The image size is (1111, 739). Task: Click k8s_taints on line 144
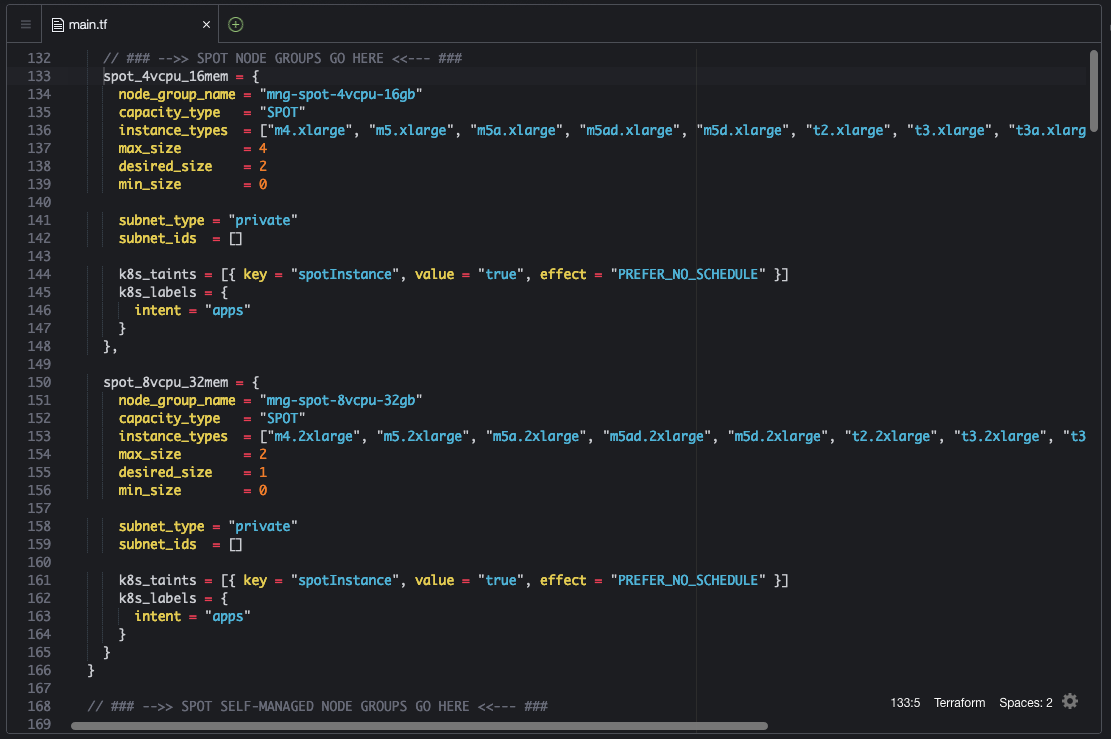157,274
